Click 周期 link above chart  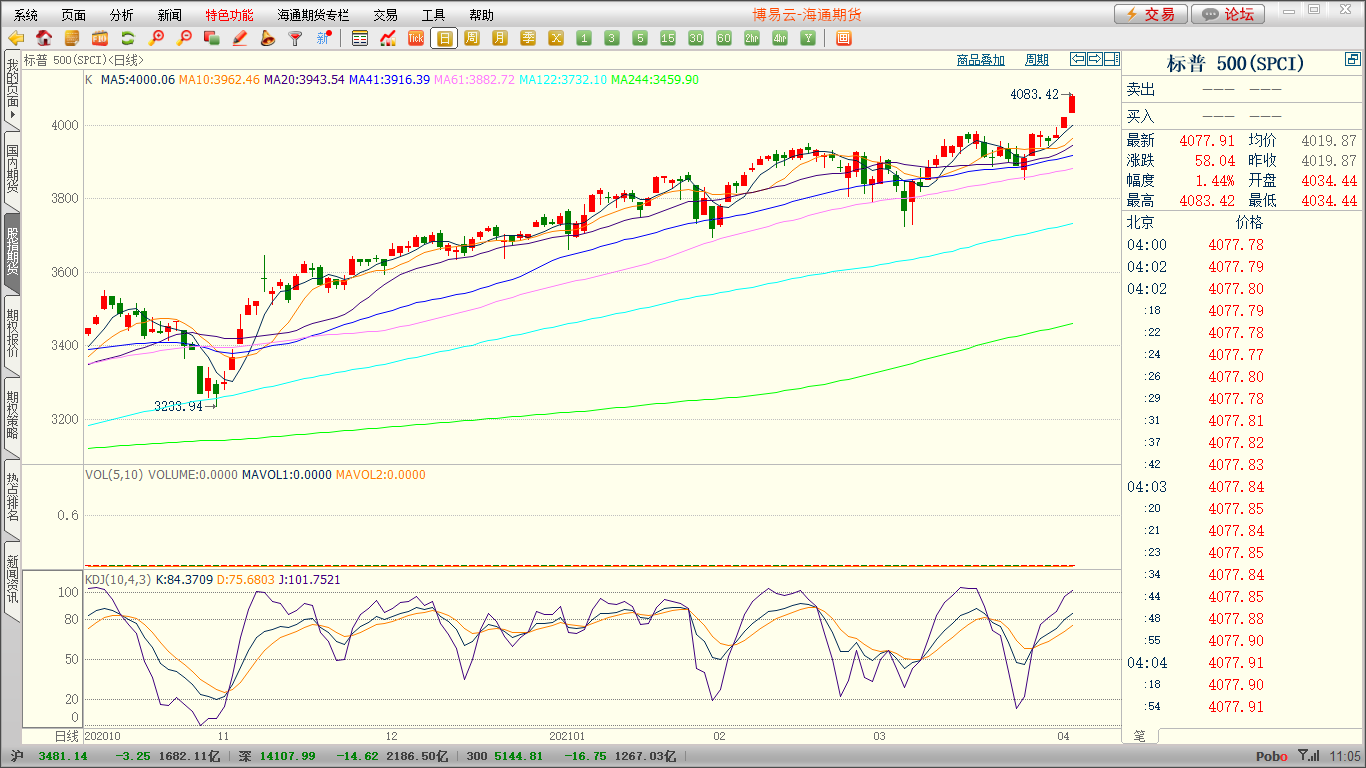pyautogui.click(x=1037, y=60)
